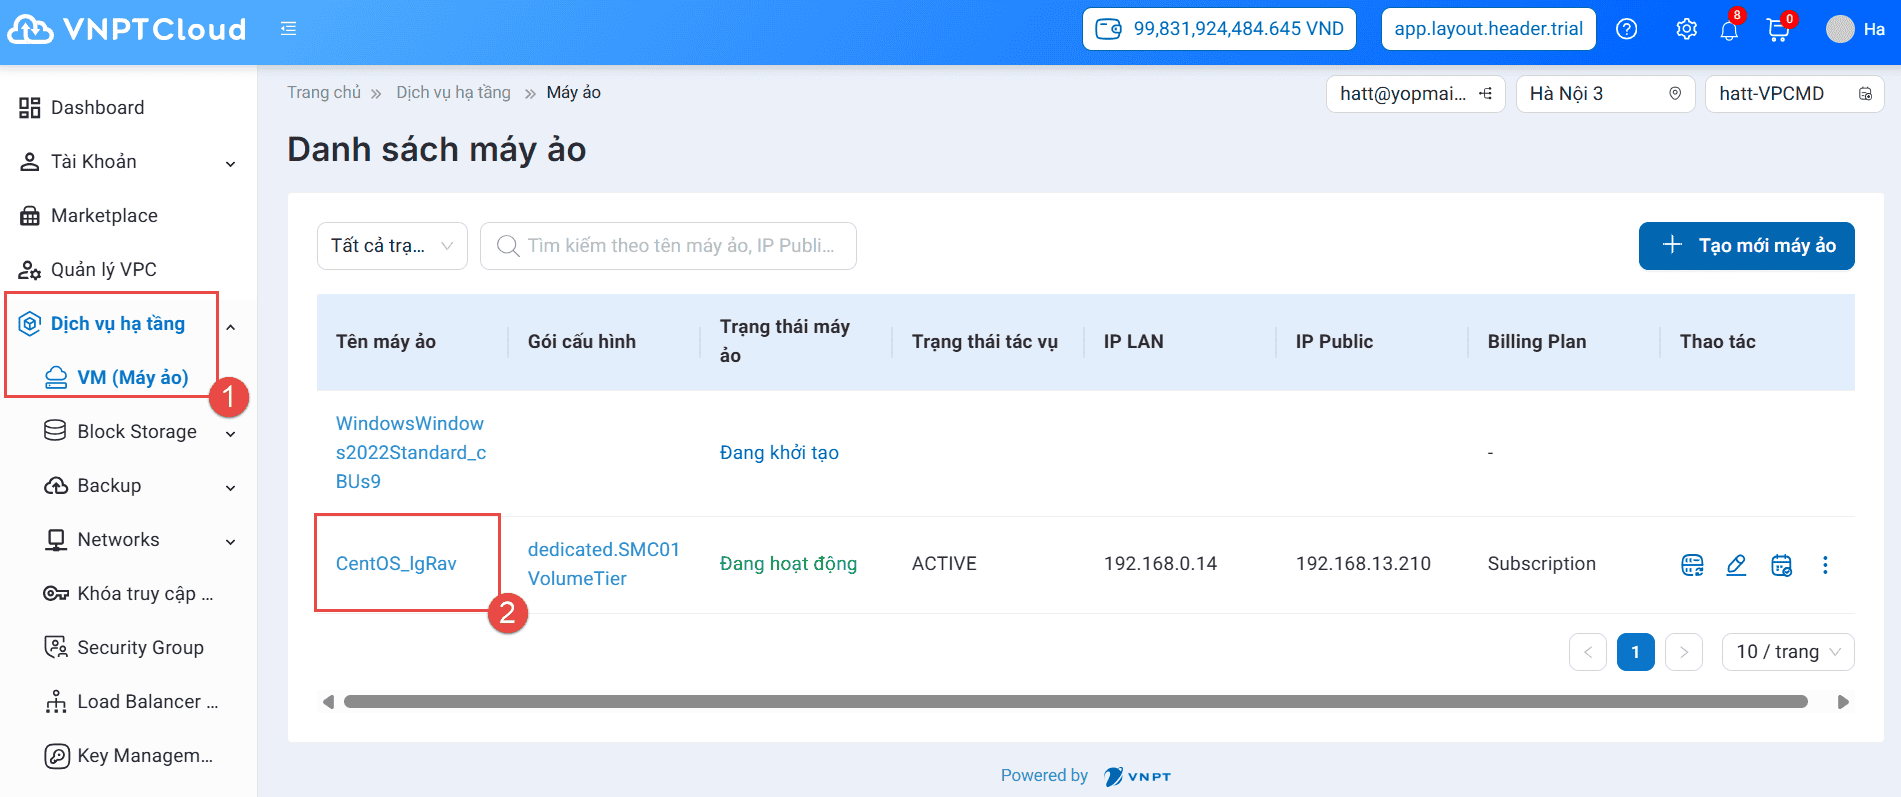This screenshot has width=1901, height=797.
Task: Click the horizontal table scrollbar
Action: click(x=1075, y=702)
